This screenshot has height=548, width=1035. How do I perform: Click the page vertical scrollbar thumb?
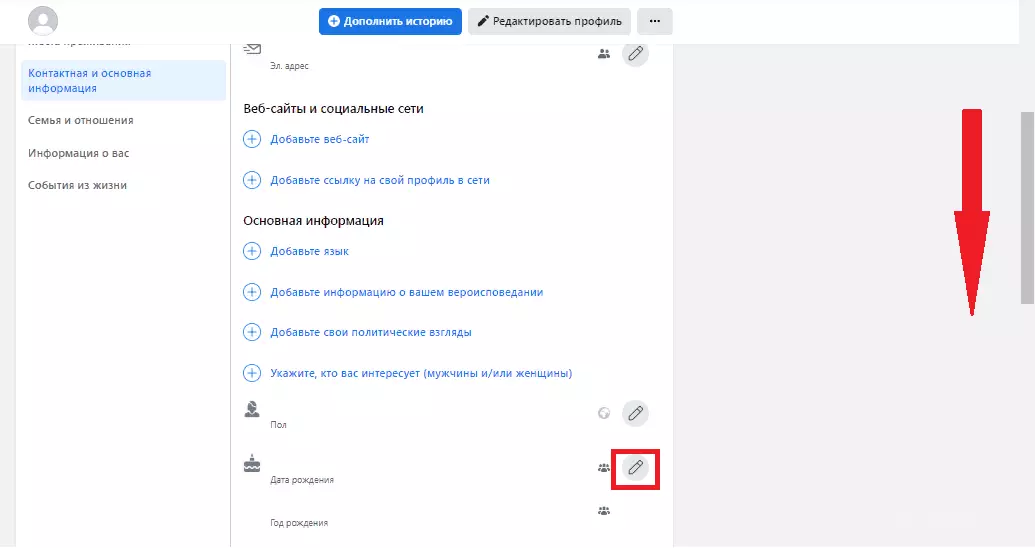[x=1027, y=208]
